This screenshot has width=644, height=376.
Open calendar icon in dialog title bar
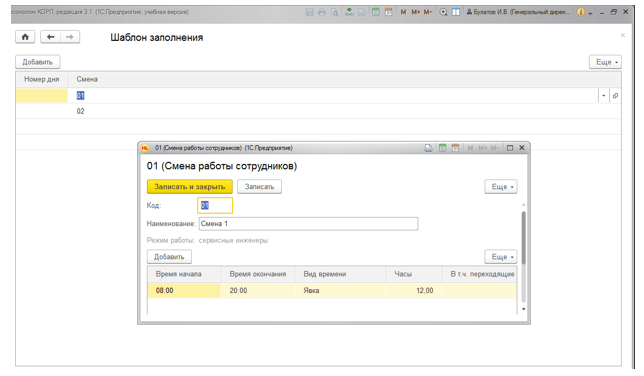click(455, 148)
